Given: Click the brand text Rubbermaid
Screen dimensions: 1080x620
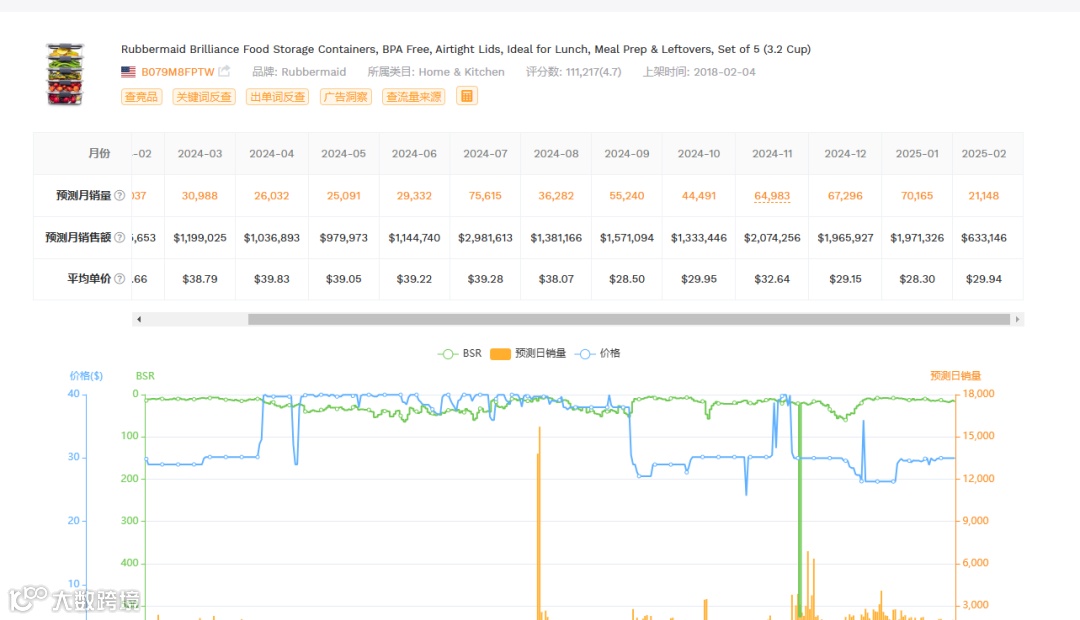Looking at the screenshot, I should click(x=313, y=72).
